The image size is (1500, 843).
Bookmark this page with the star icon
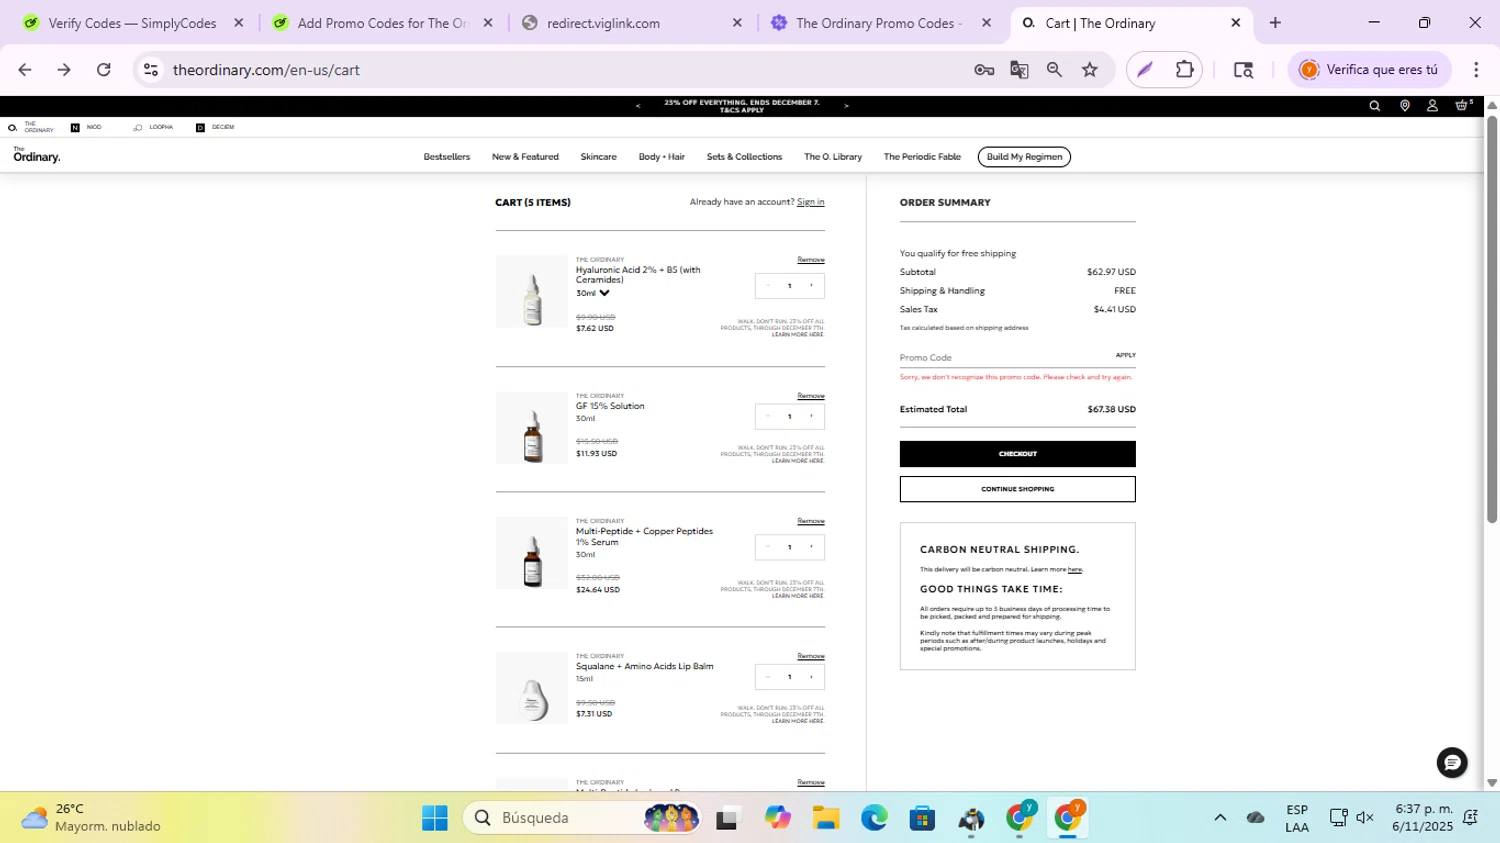coord(1090,70)
